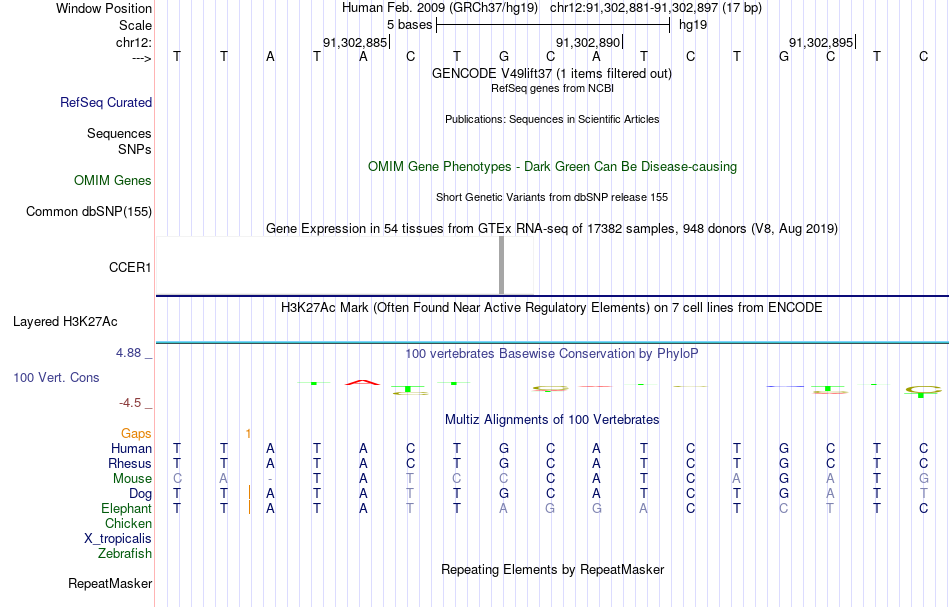Screen dimensions: 950x607
Task: Select the Zebrafish alignment row label
Action: click(x=124, y=553)
